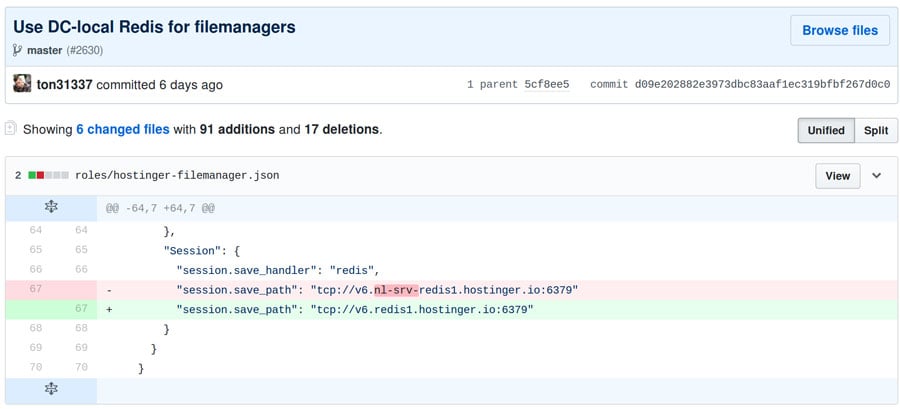Select deleted line number 67
This screenshot has height=409, width=900.
pyautogui.click(x=35, y=290)
